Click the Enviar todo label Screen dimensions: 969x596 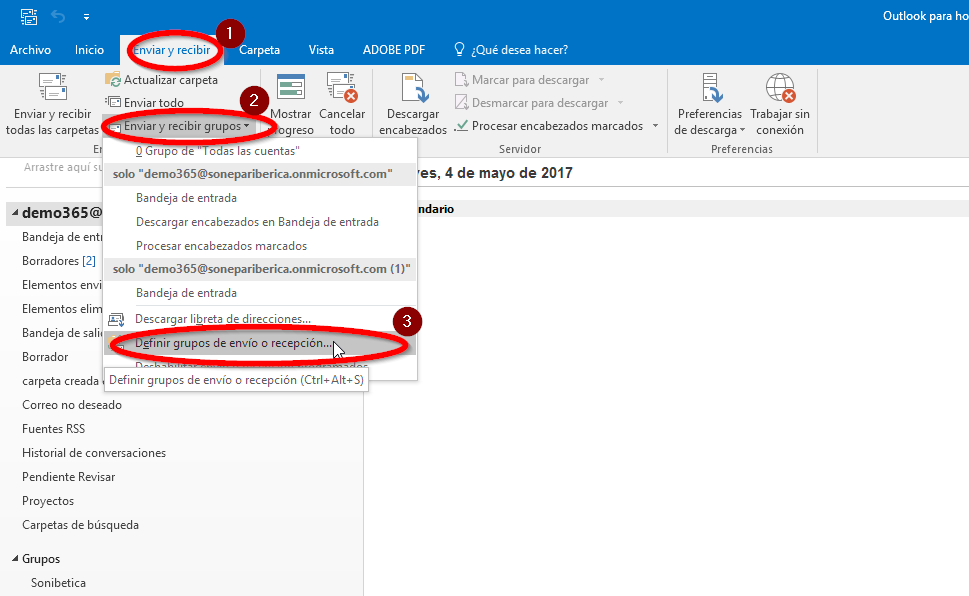pos(154,103)
